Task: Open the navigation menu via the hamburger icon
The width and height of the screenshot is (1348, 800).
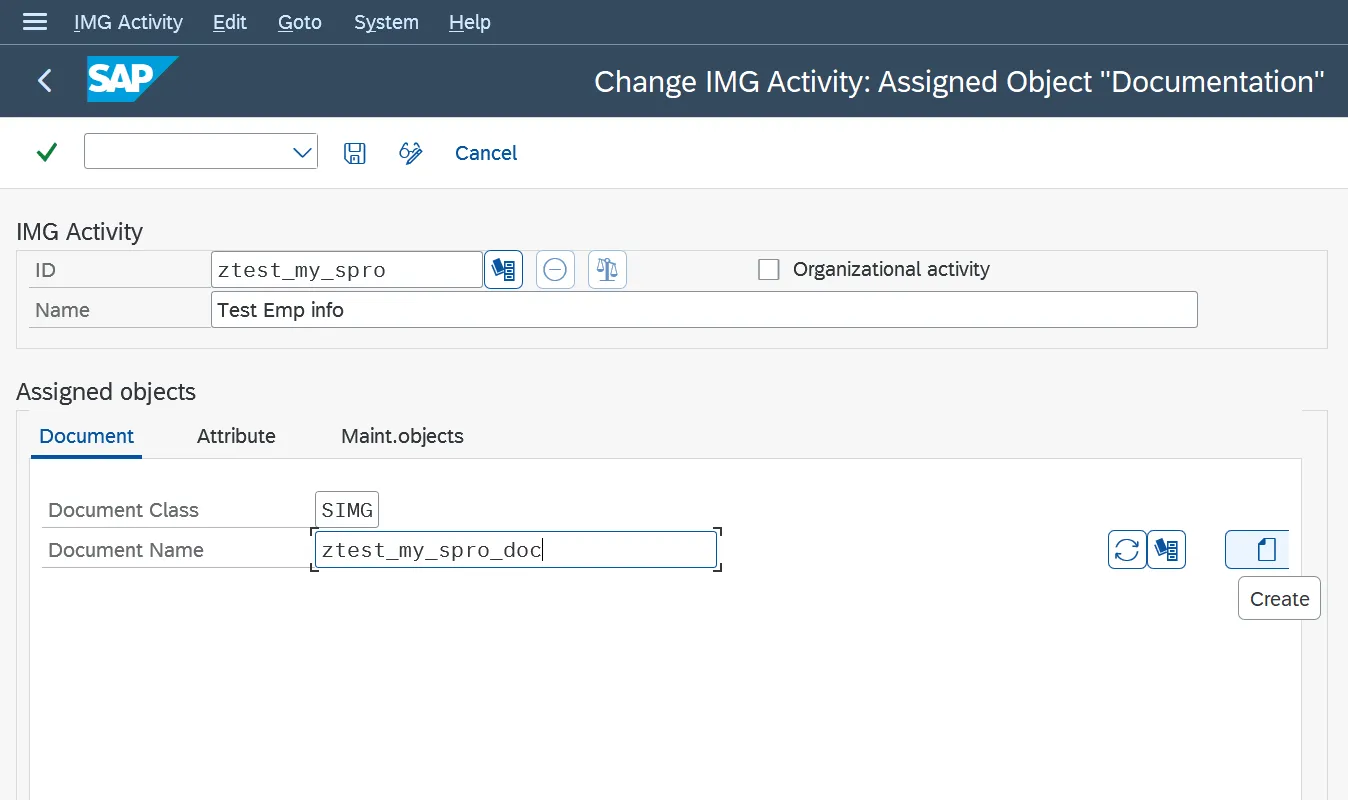Action: click(x=34, y=22)
